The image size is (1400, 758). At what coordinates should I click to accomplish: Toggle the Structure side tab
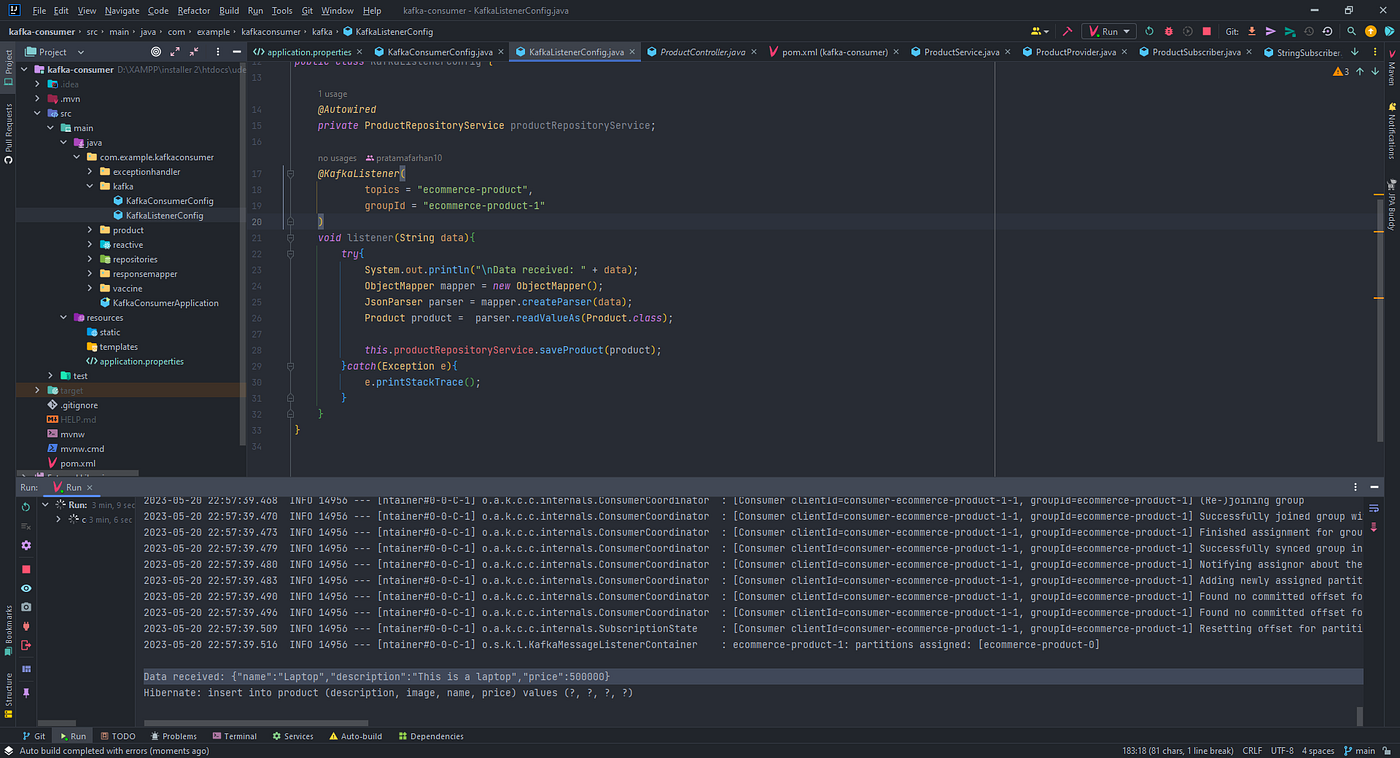(x=8, y=695)
